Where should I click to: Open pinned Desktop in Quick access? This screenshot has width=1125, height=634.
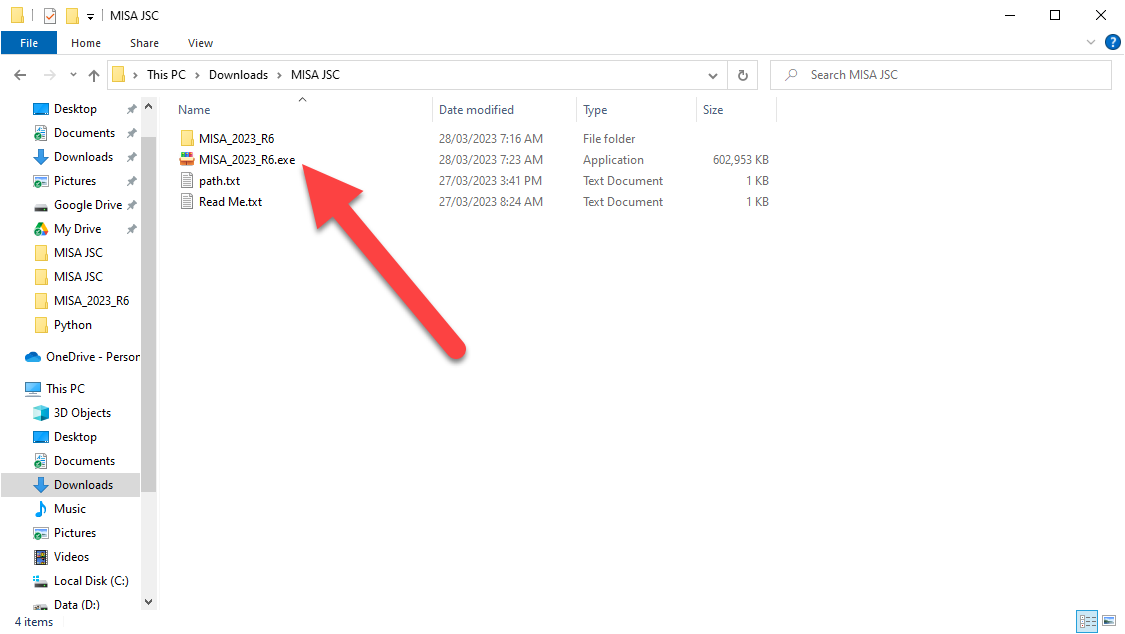75,109
